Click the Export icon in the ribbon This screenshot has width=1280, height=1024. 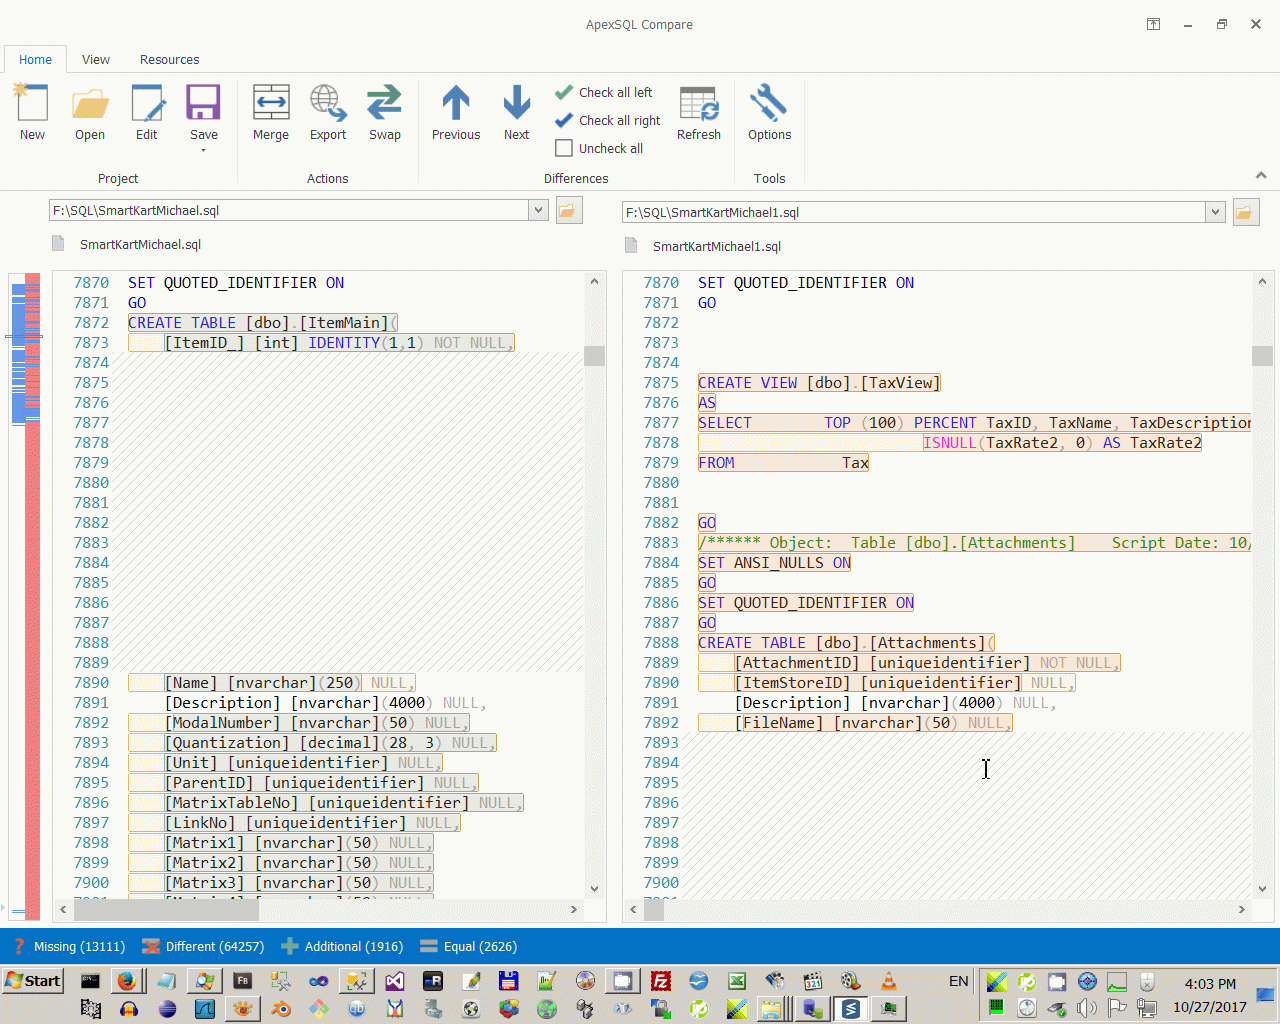coord(328,104)
